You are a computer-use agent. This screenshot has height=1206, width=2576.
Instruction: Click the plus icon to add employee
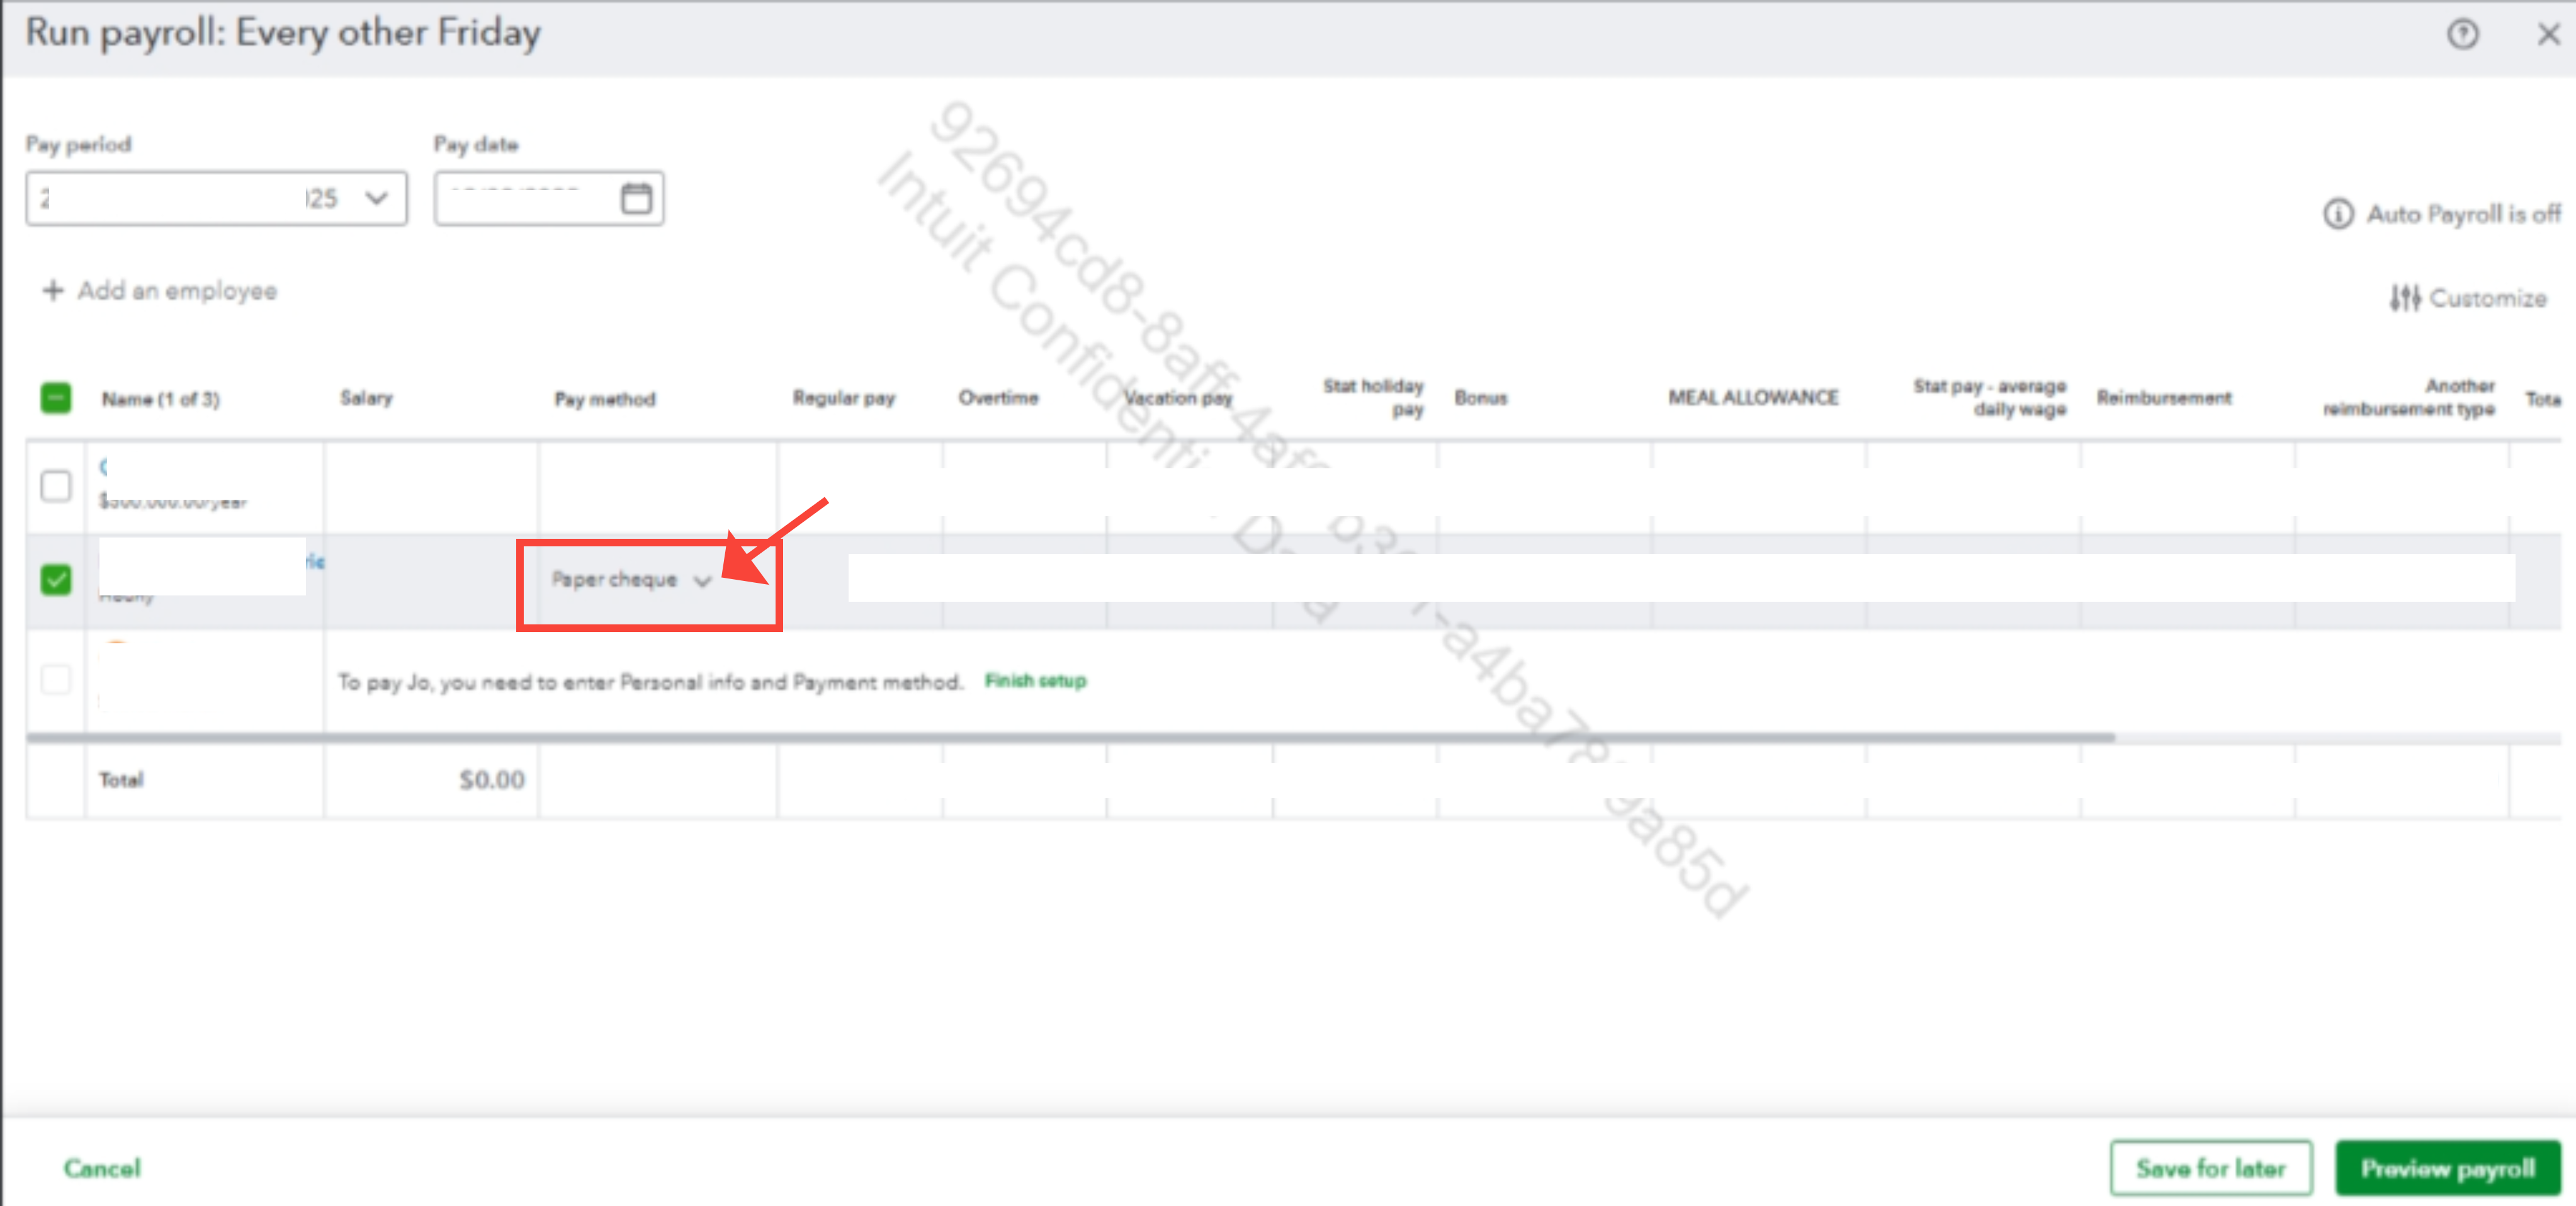(53, 291)
